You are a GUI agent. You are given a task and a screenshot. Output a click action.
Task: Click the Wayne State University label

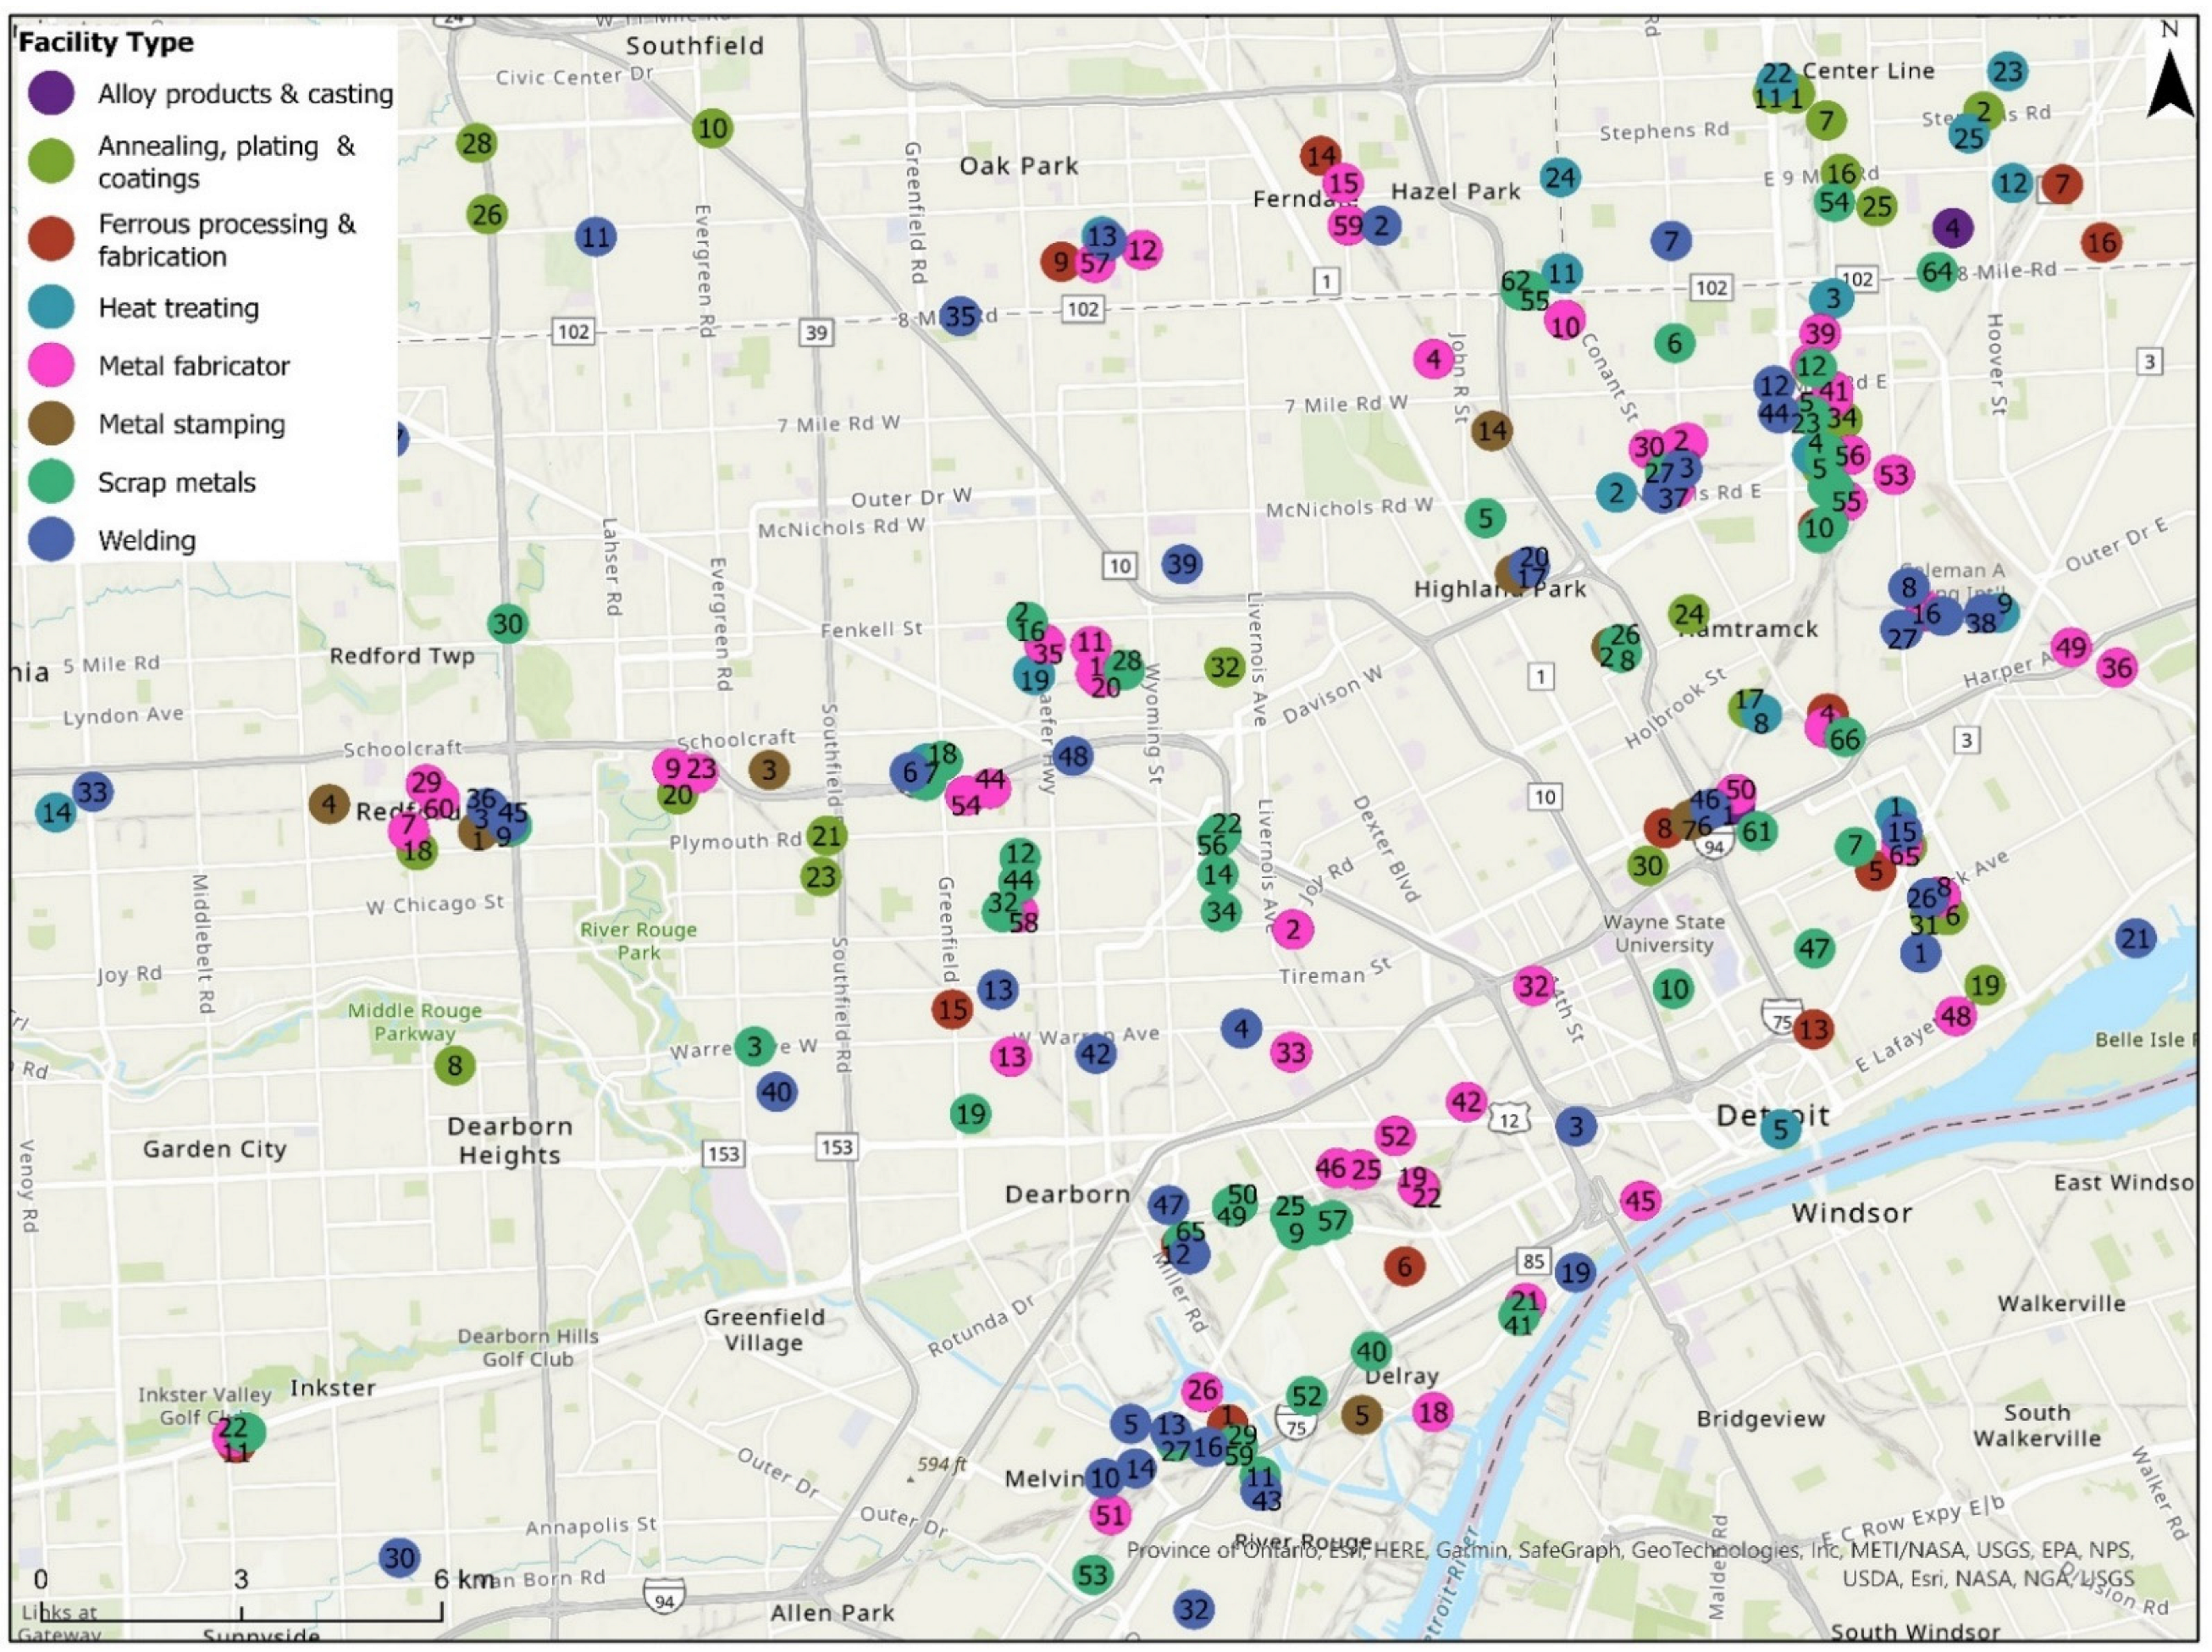click(1664, 933)
